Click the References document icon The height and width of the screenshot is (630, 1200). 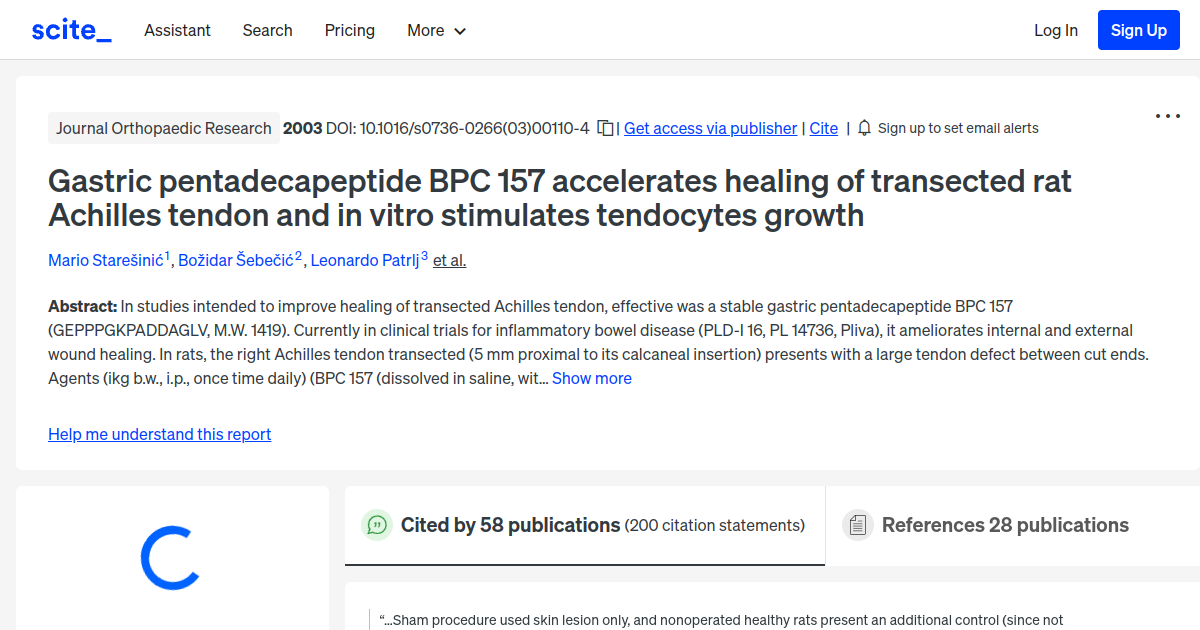click(x=857, y=524)
